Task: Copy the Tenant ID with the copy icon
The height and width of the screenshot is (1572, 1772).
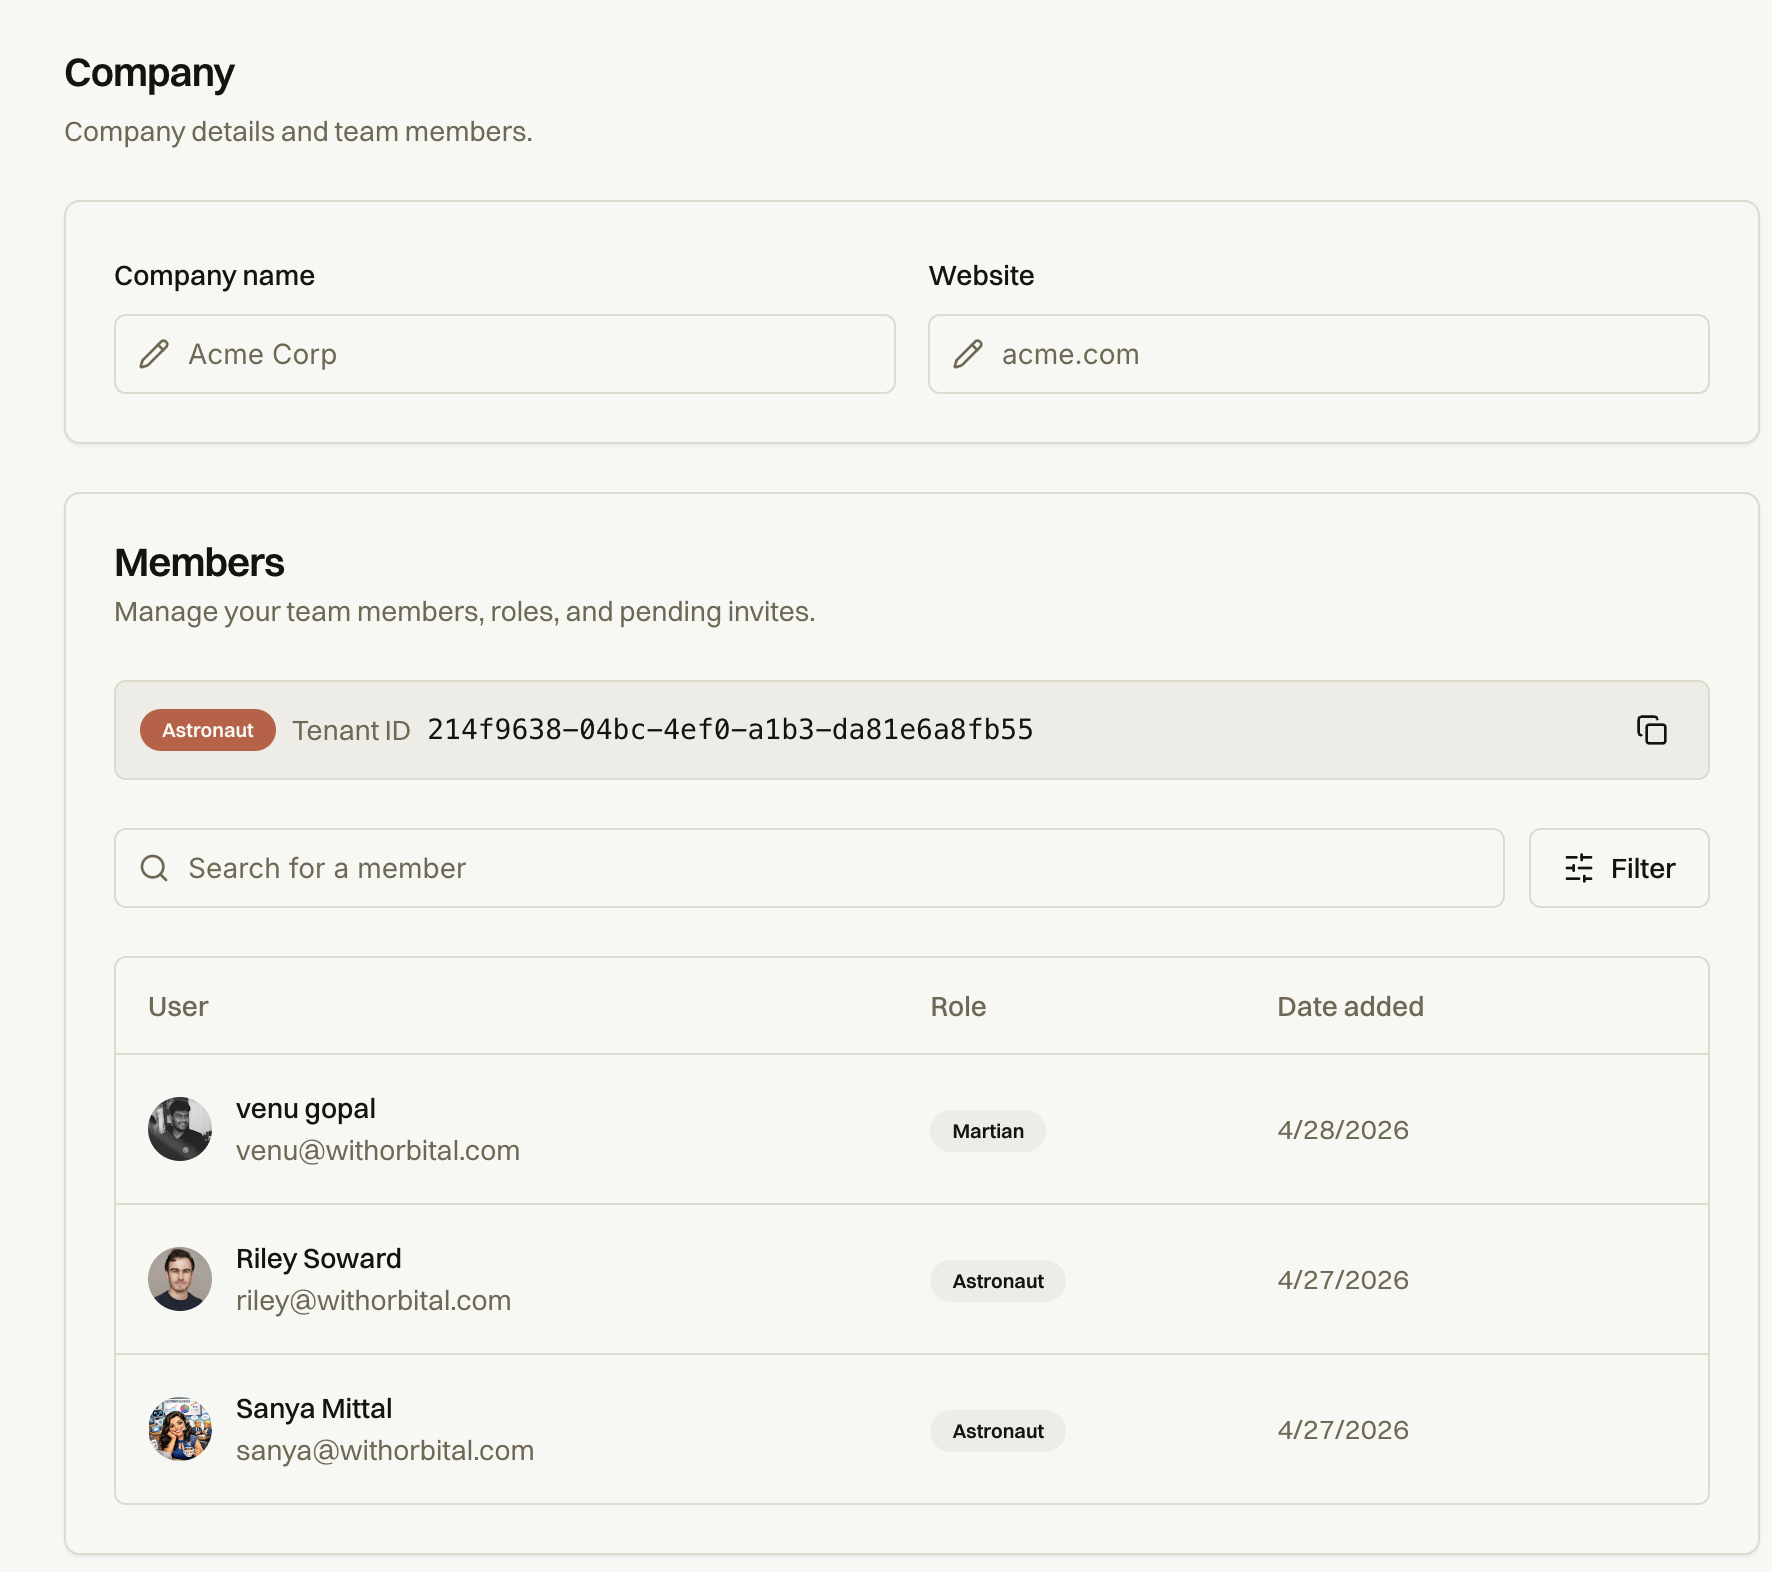Action: click(1652, 730)
